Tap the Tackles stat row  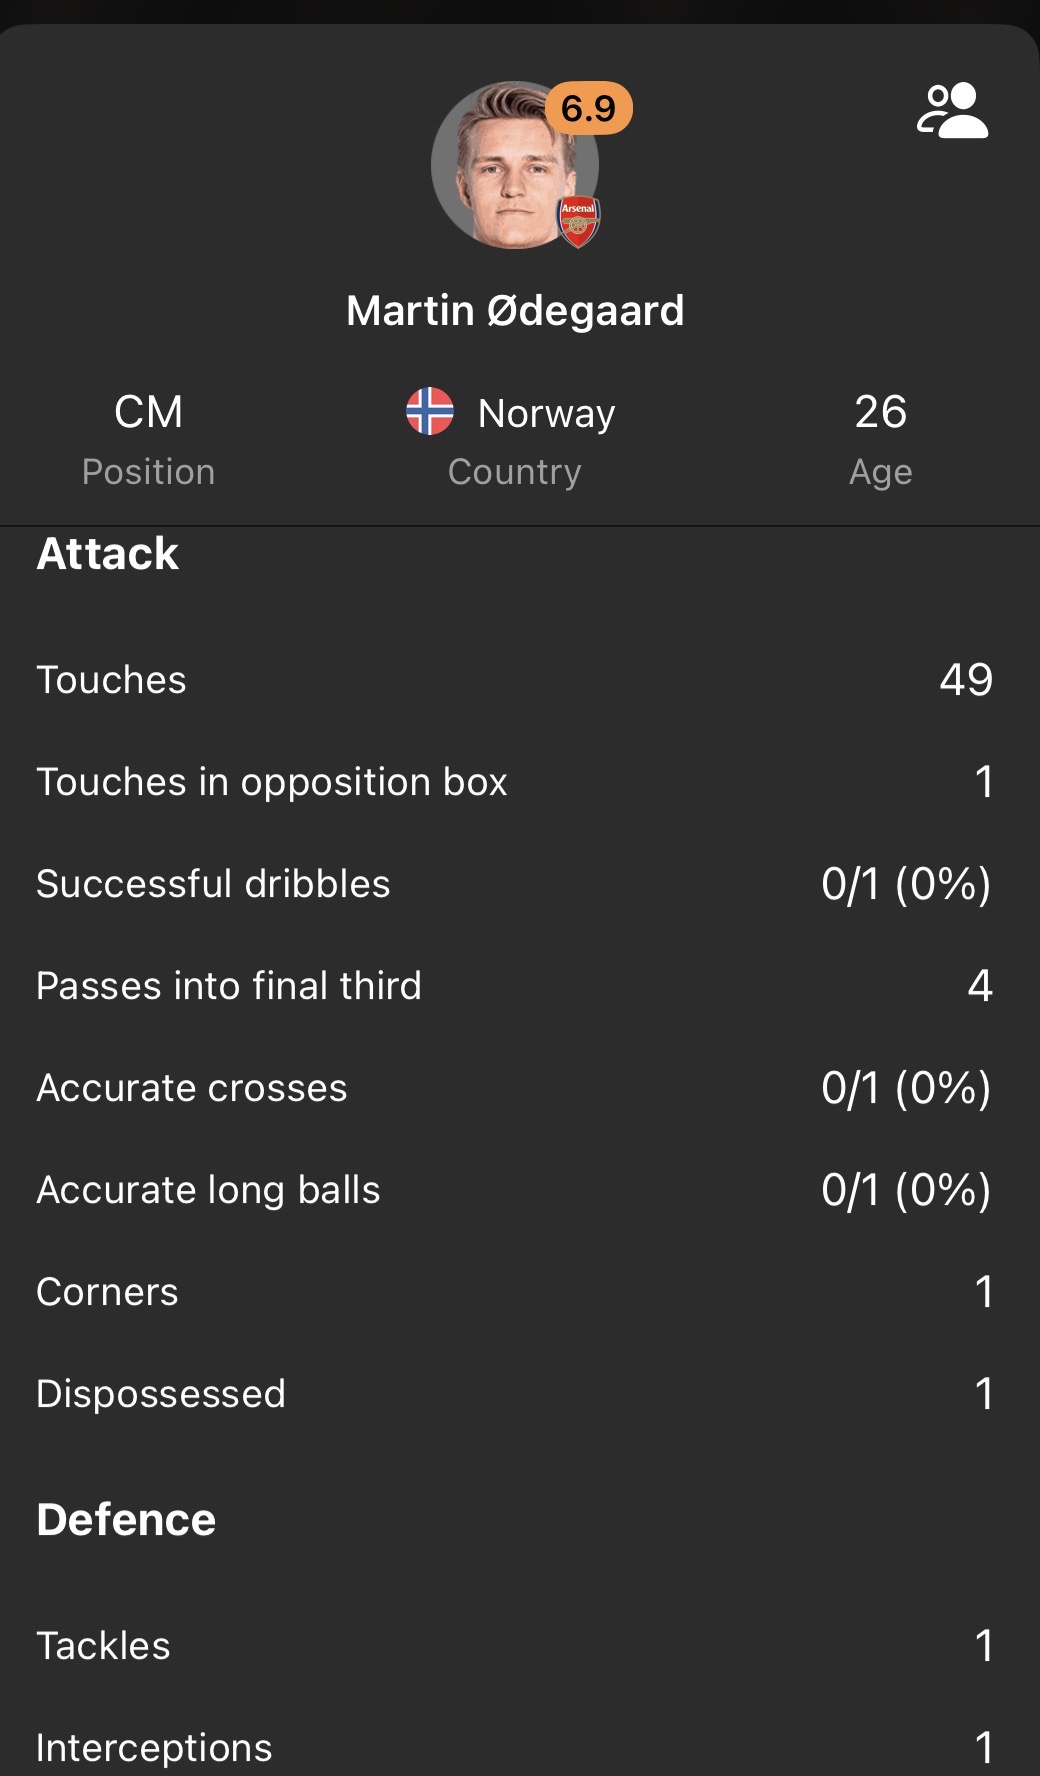514,1646
